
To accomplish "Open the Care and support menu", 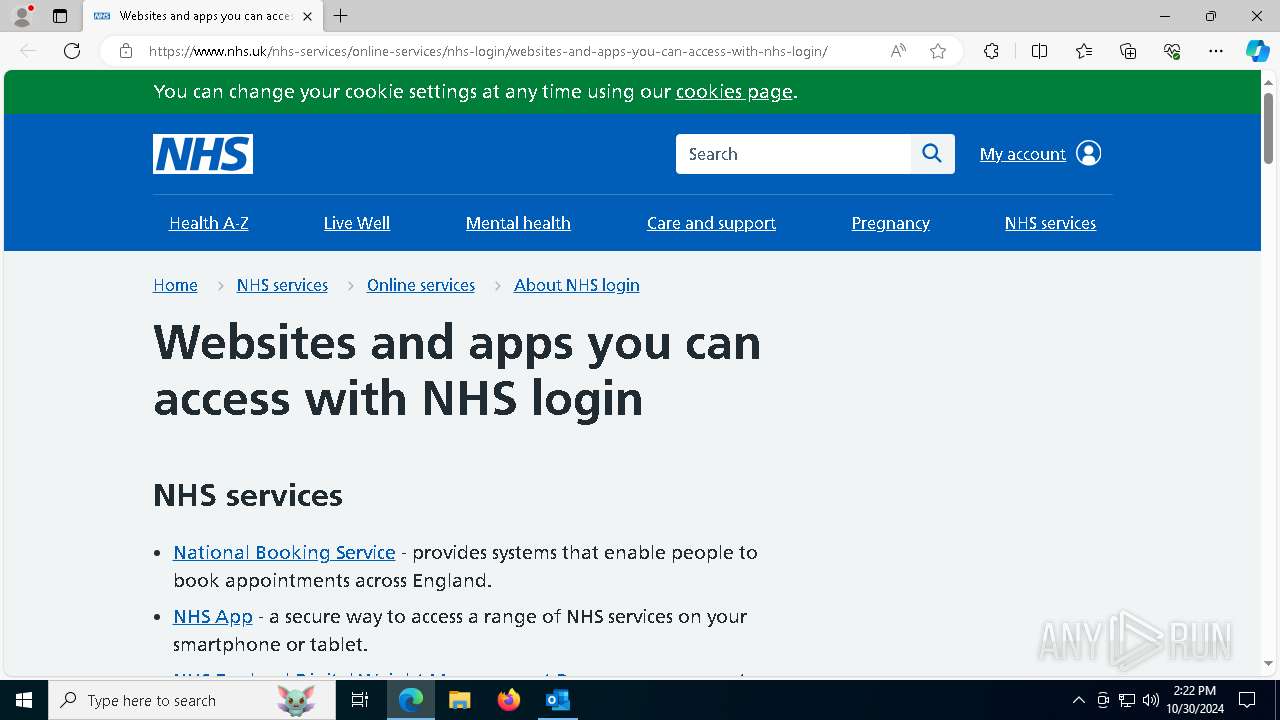I will (x=711, y=223).
